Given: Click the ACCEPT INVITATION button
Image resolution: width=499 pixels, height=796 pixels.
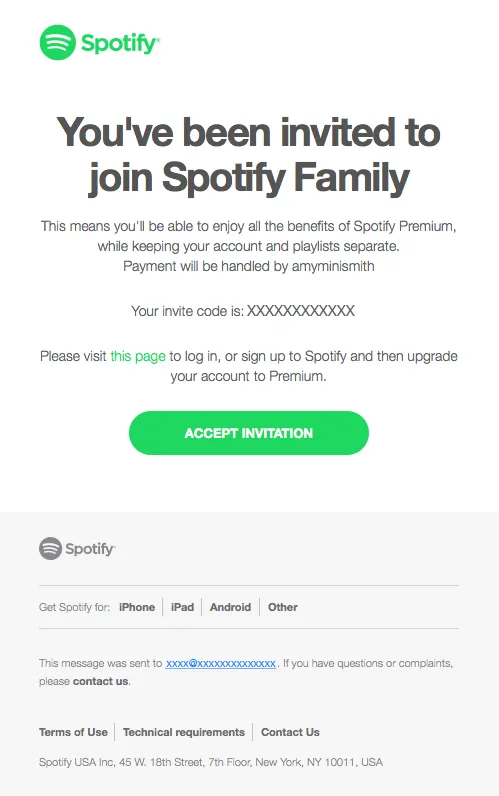Looking at the screenshot, I should click(249, 433).
